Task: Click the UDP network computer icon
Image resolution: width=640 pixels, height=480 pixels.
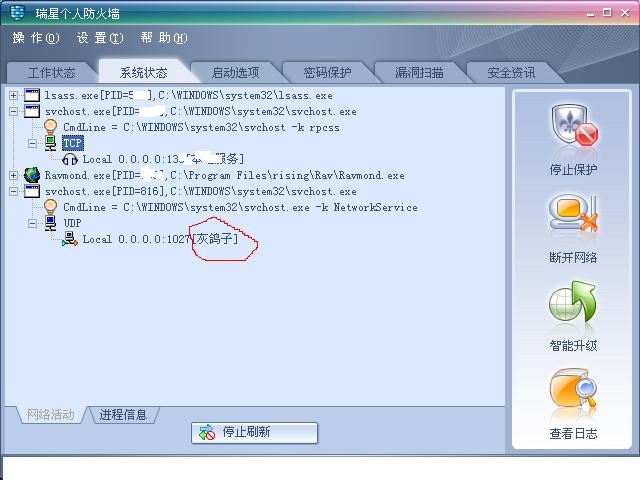Action: 50,223
